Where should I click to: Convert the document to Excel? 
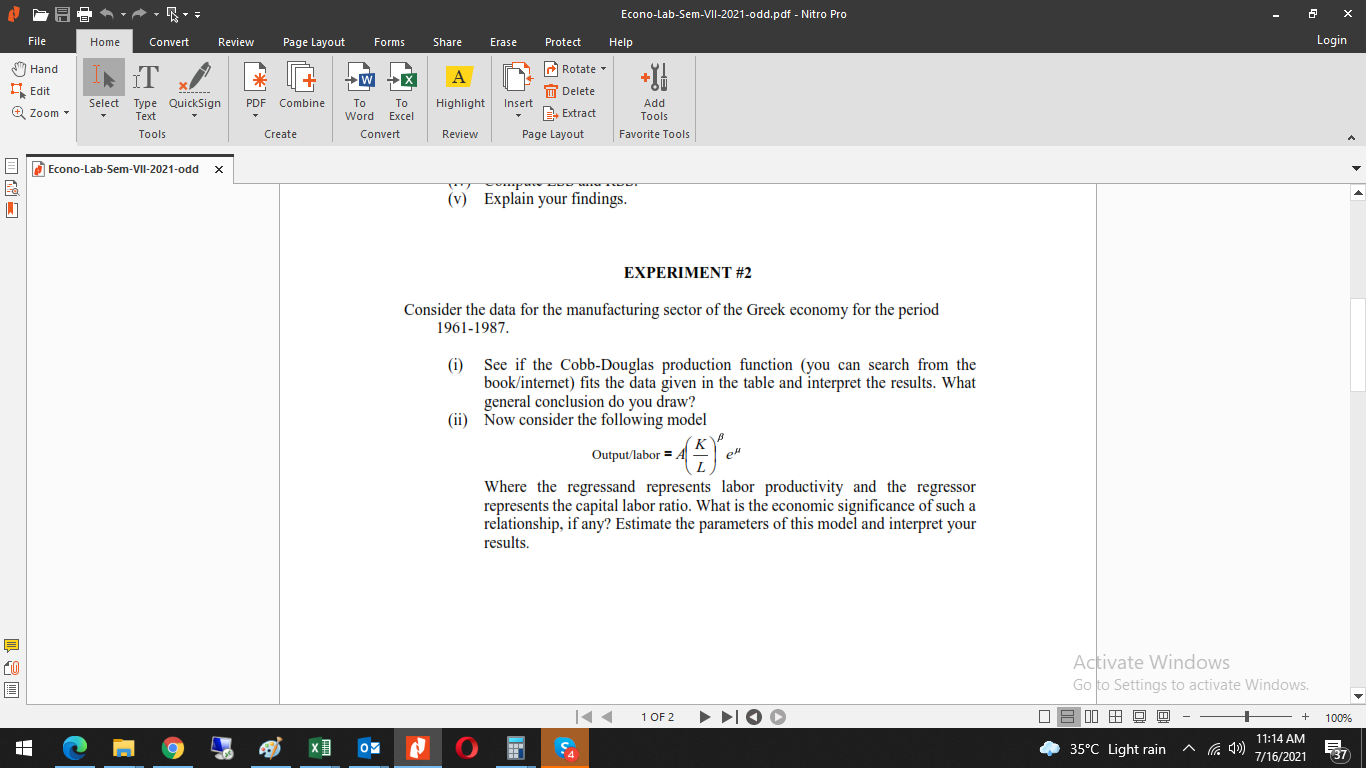pos(401,88)
